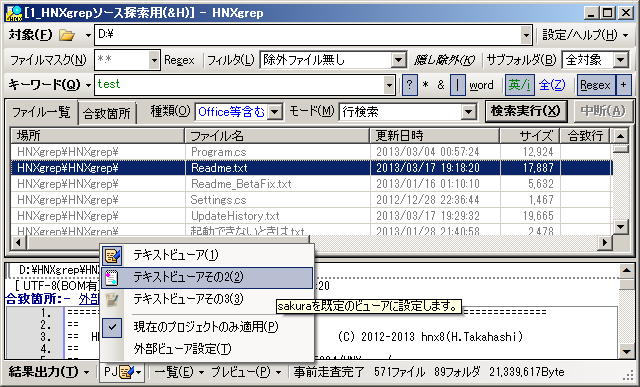Select the Readme.txt file row

[x=311, y=168]
